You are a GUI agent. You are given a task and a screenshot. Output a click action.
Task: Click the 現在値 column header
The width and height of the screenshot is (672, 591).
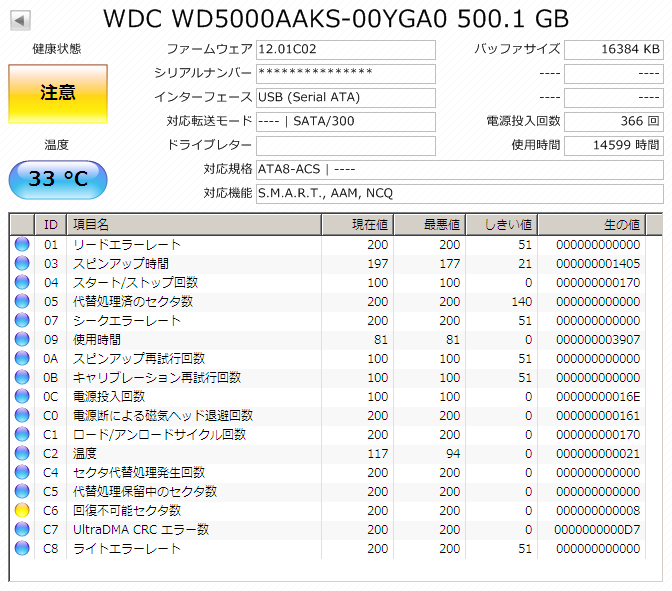pos(358,225)
